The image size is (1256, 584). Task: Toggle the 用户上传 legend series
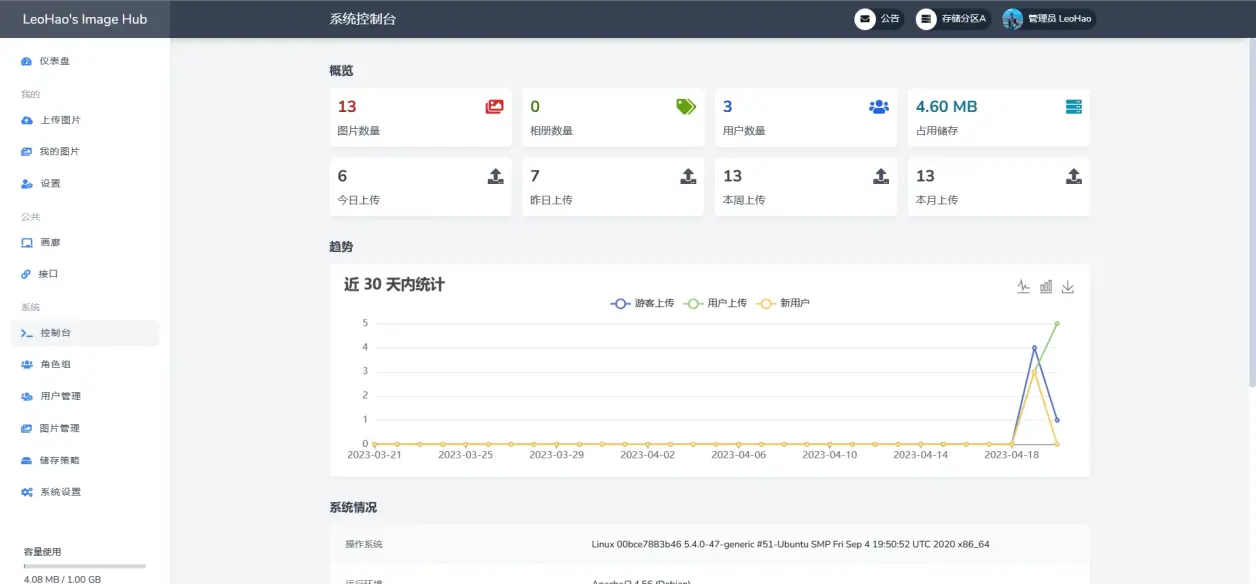[x=715, y=303]
